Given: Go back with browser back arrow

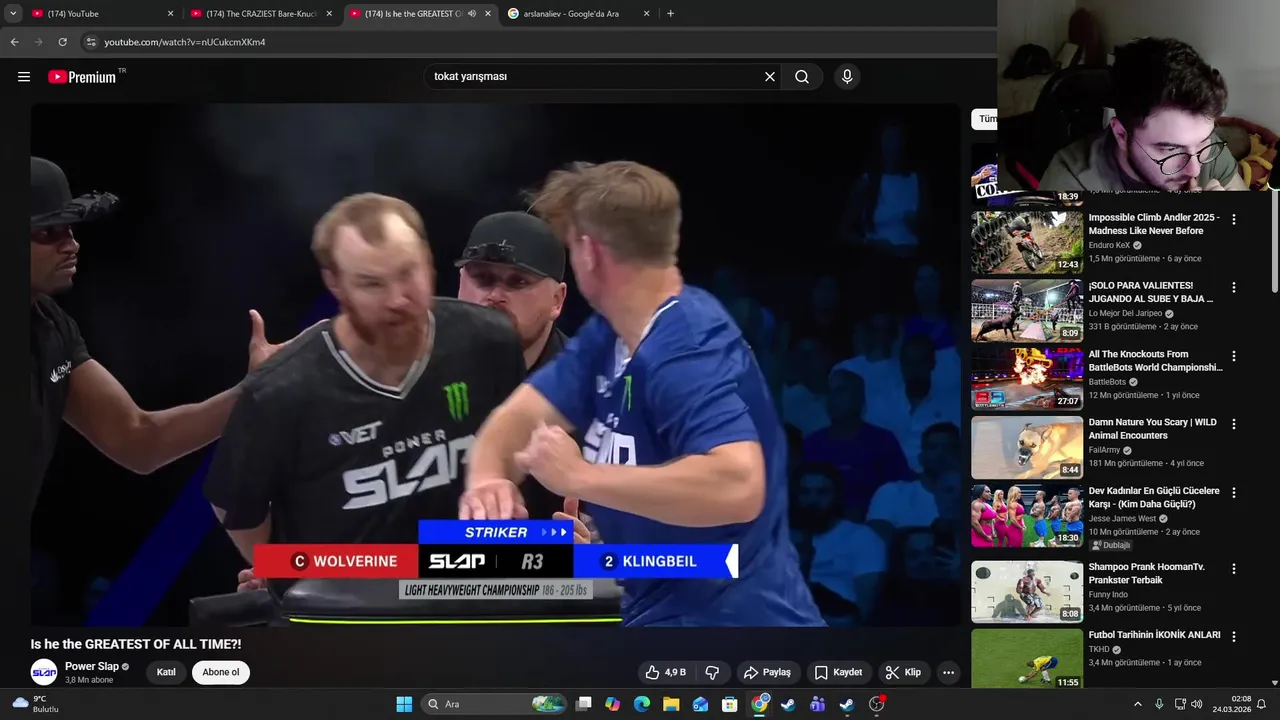Looking at the screenshot, I should [14, 42].
